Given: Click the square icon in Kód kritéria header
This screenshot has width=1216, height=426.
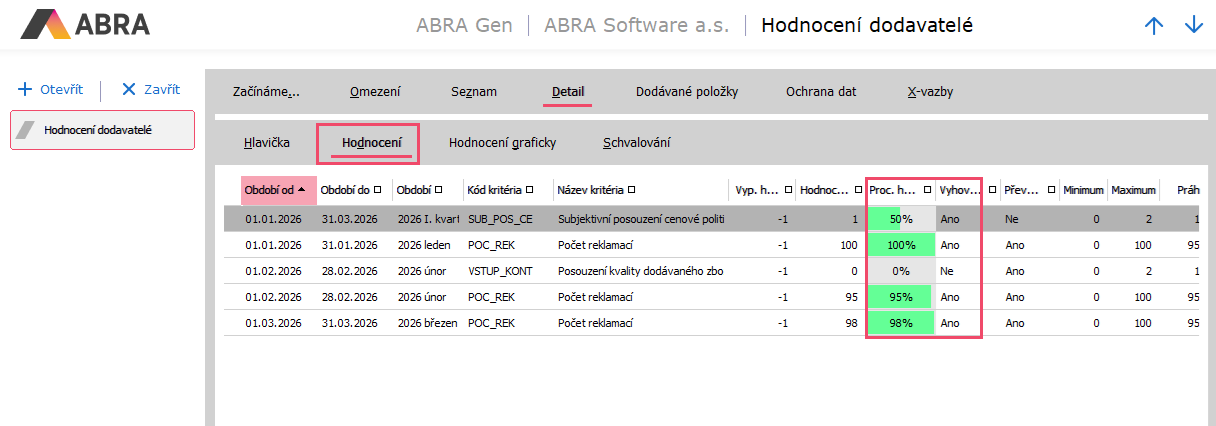Looking at the screenshot, I should click(529, 190).
